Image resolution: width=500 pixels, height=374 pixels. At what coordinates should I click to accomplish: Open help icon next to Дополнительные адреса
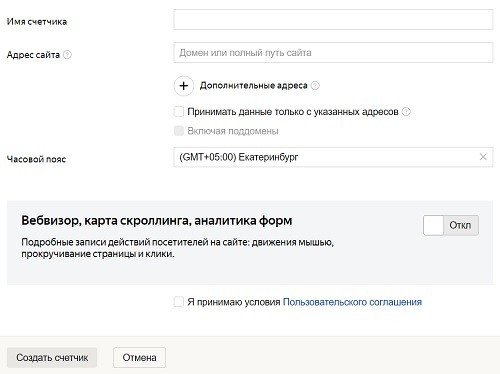(x=315, y=86)
